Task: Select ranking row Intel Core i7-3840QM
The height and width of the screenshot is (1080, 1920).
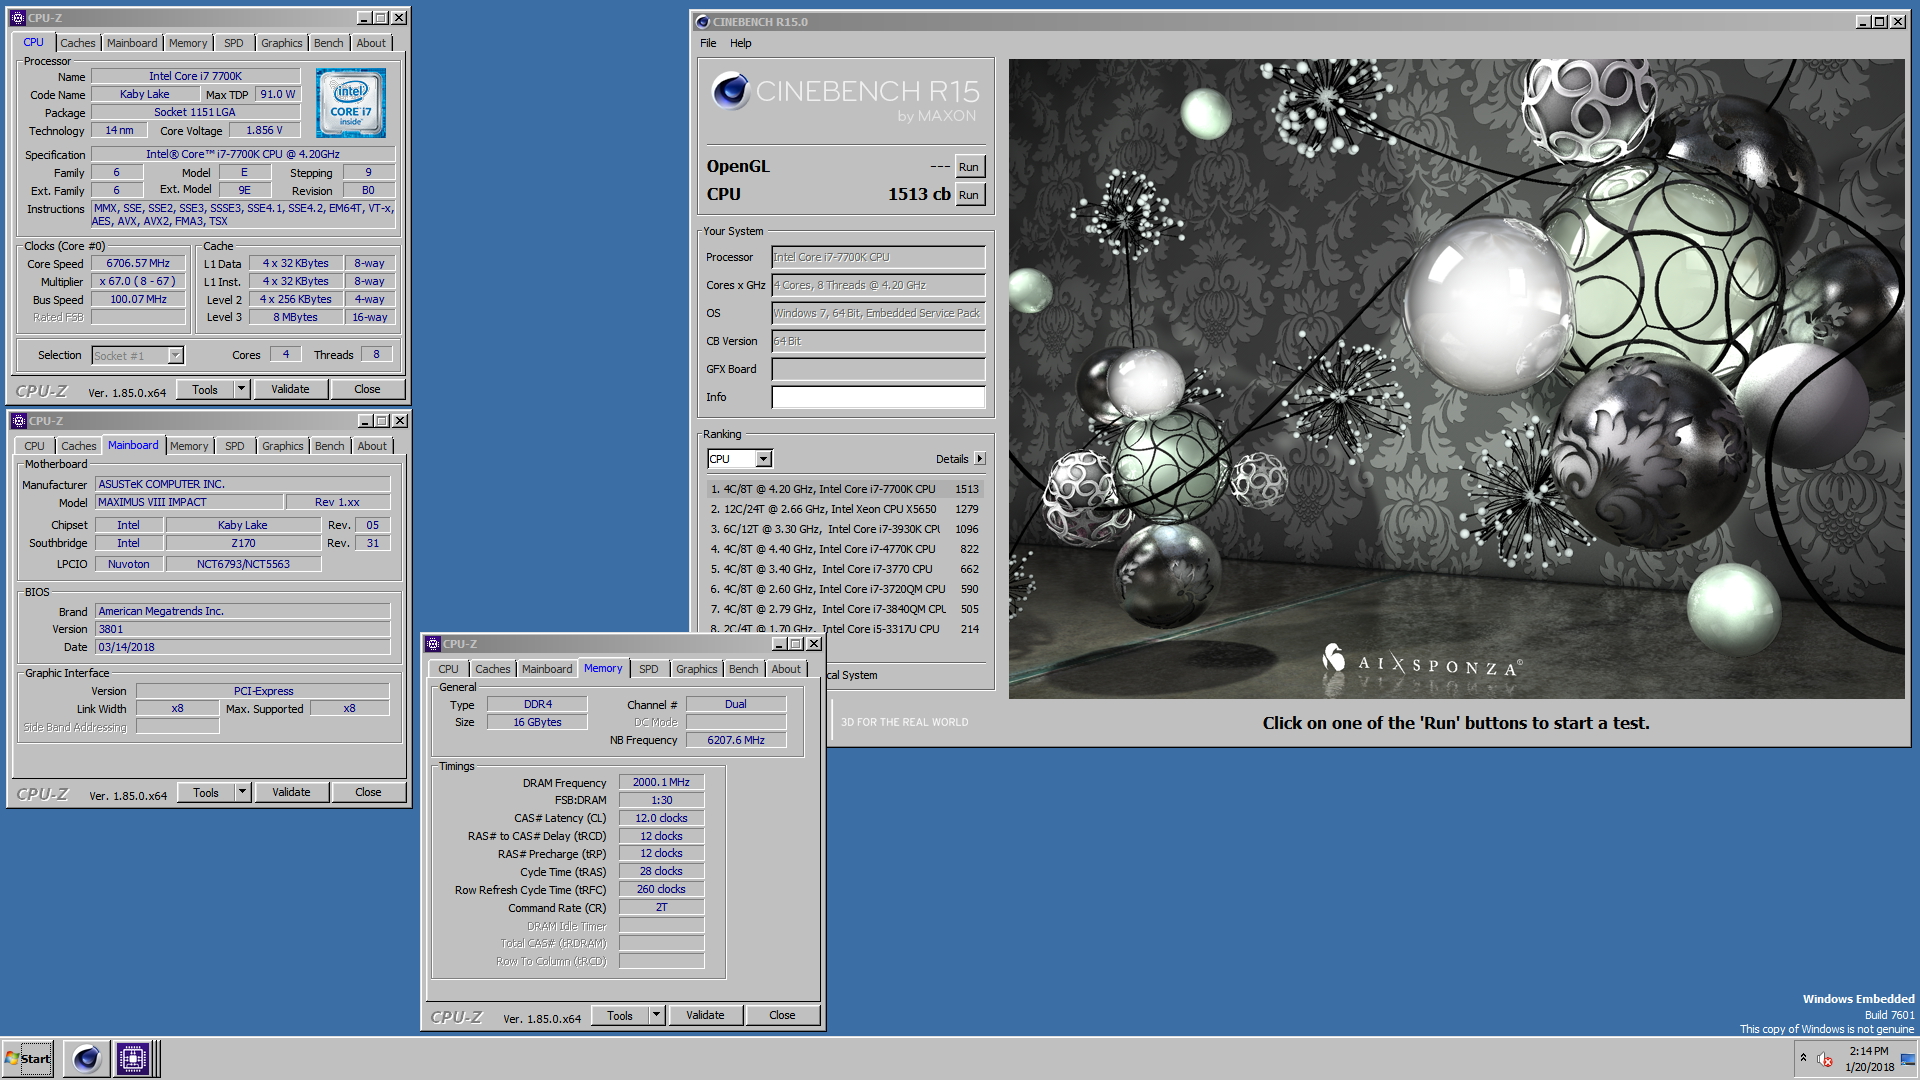Action: [845, 609]
